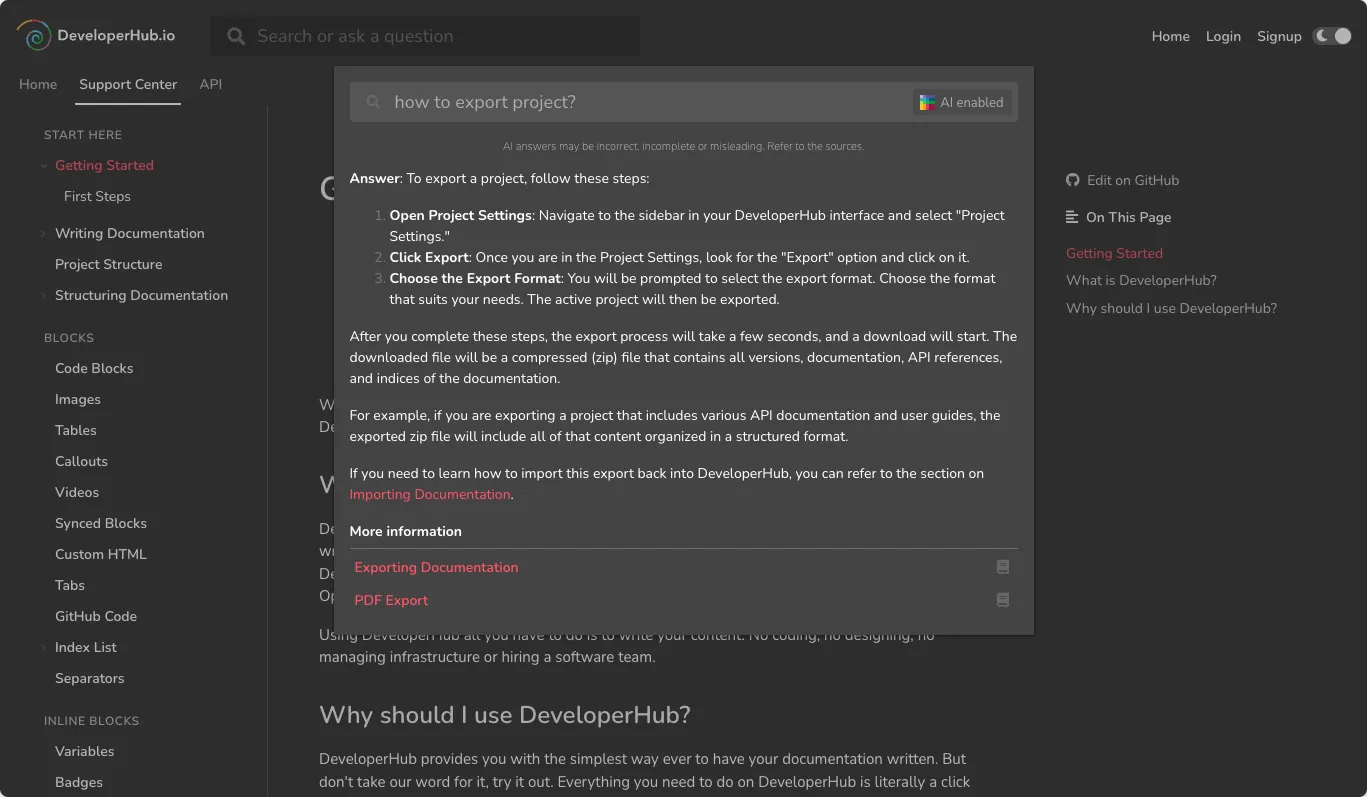
Task: Jump to What is DeveloperHub? section
Action: (1141, 280)
